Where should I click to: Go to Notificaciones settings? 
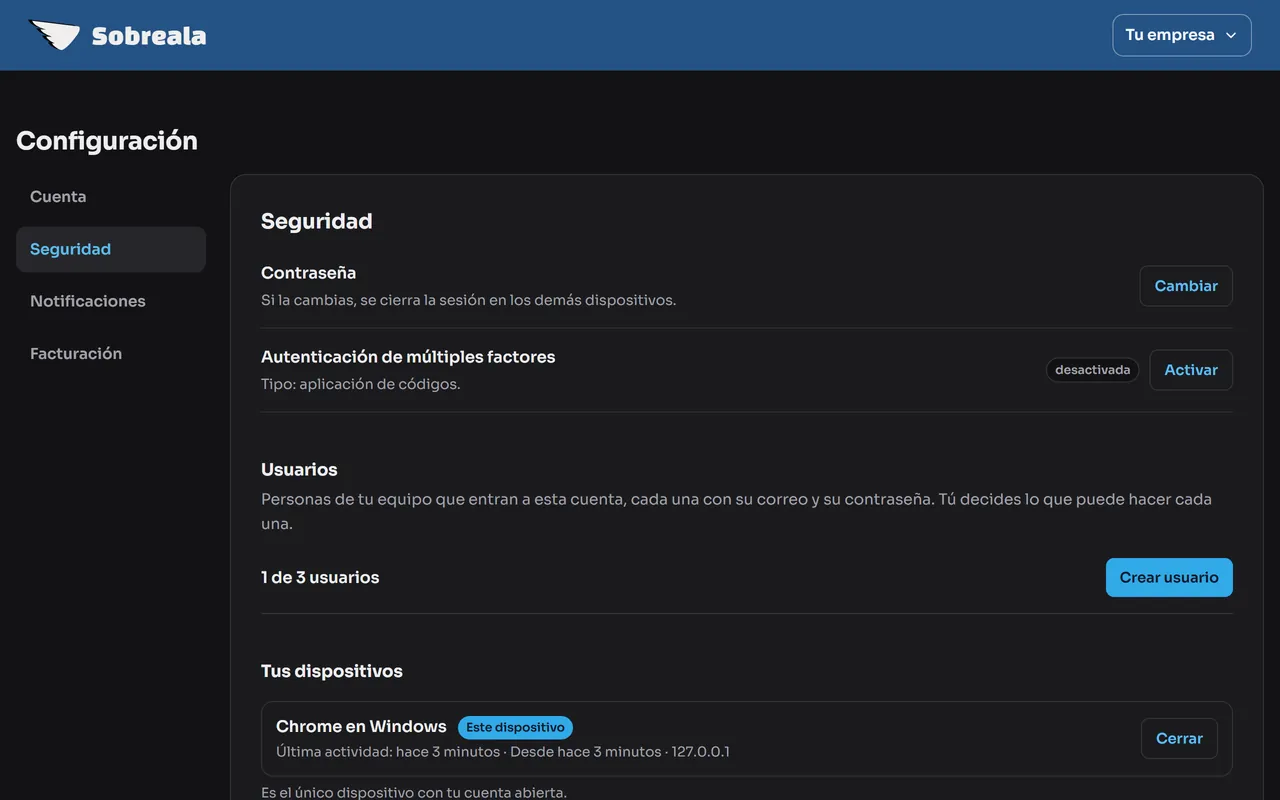coord(111,301)
